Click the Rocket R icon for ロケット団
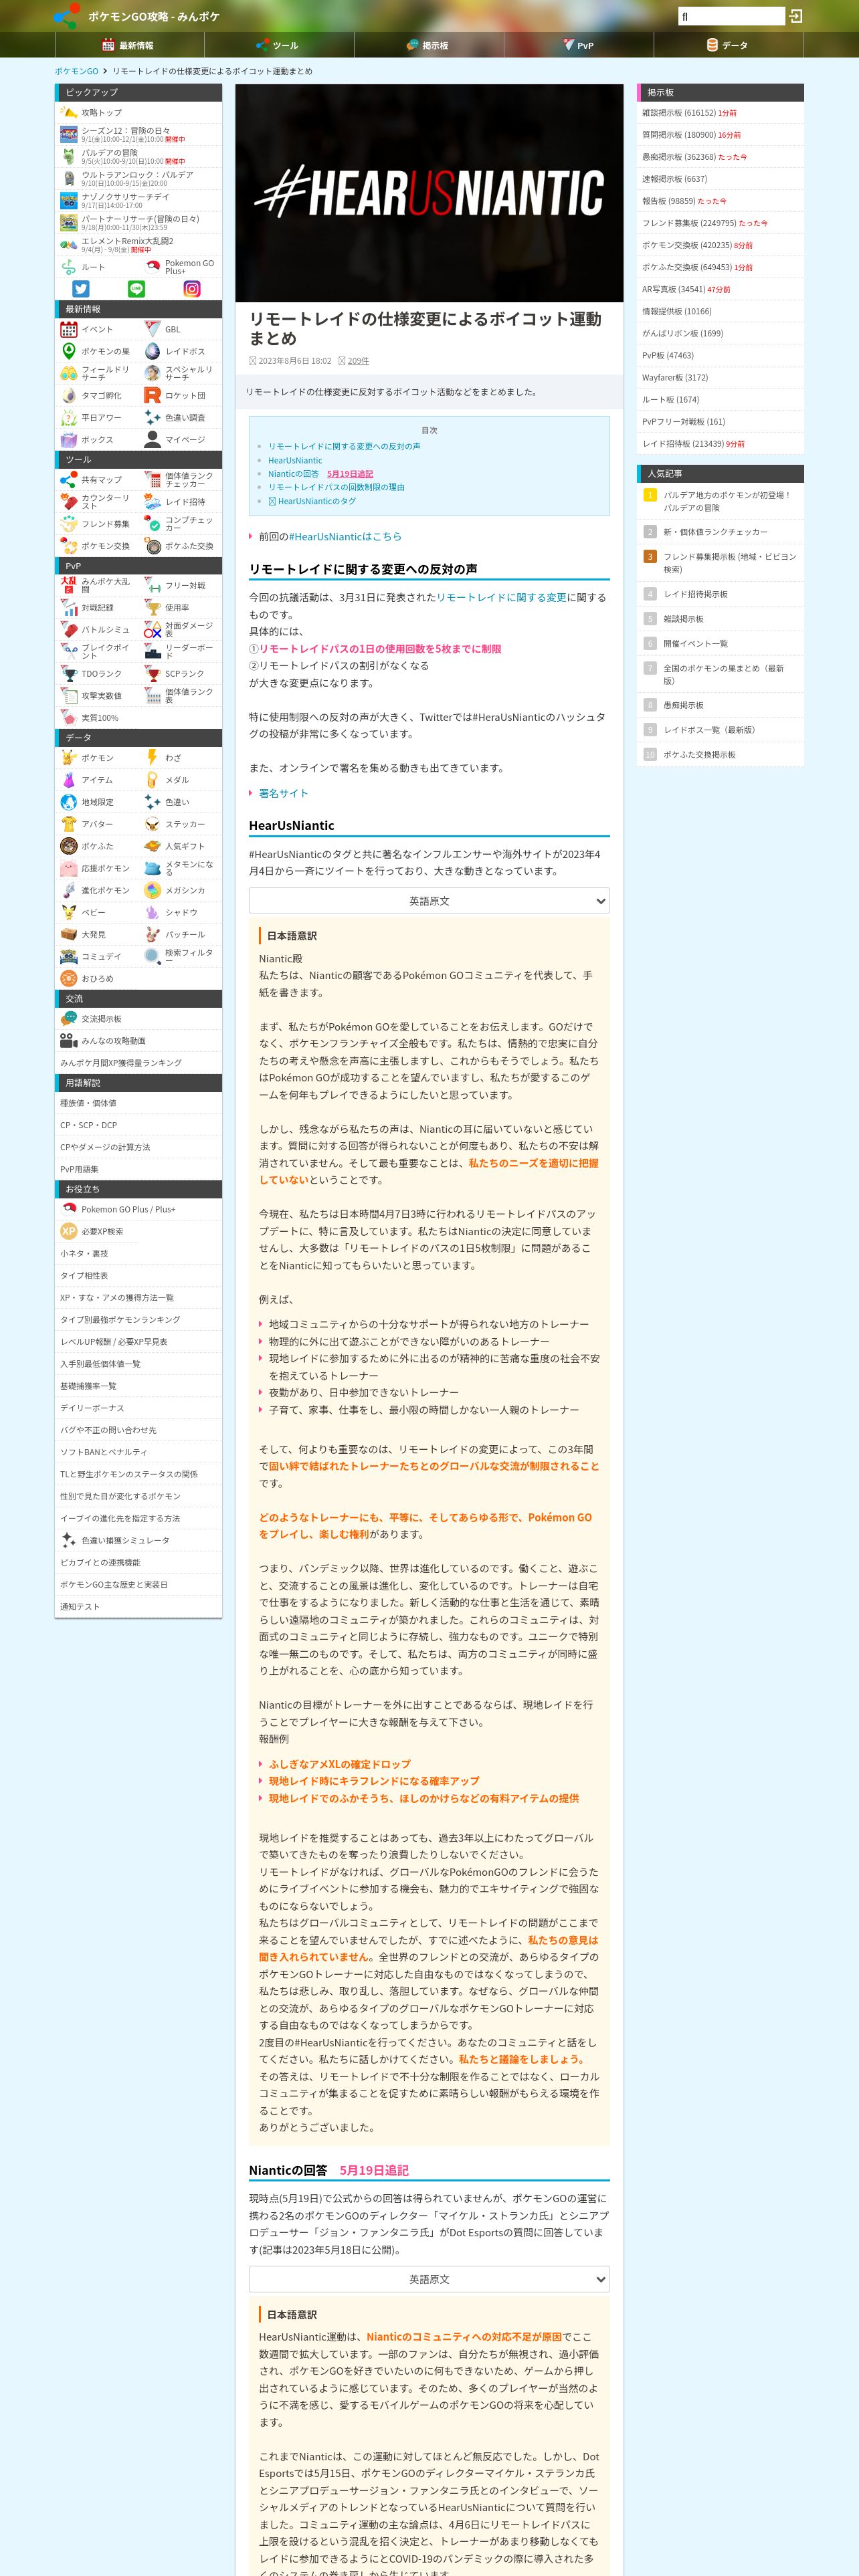The width and height of the screenshot is (859, 2576). coord(152,395)
